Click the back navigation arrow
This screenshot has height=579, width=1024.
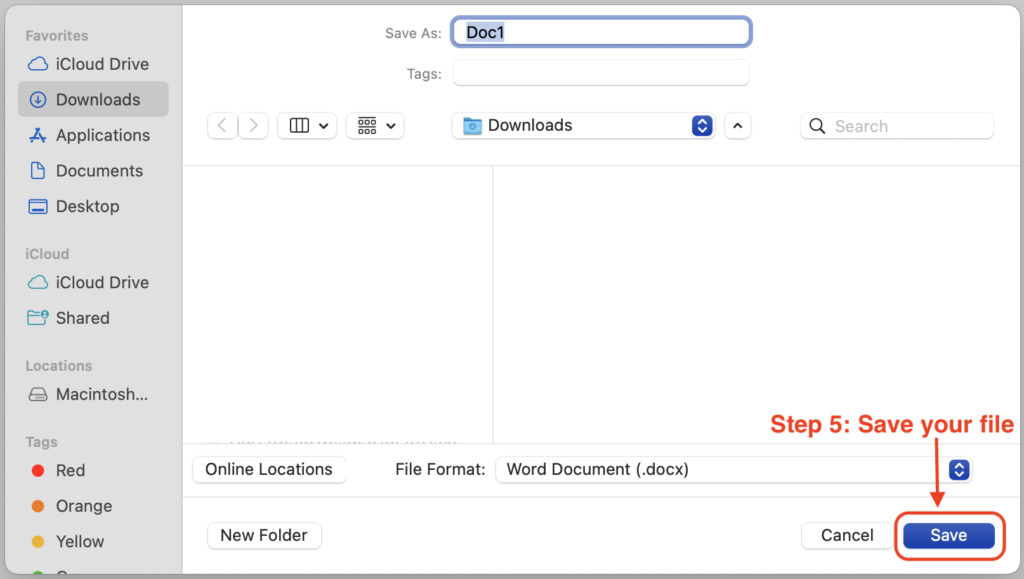click(x=222, y=126)
